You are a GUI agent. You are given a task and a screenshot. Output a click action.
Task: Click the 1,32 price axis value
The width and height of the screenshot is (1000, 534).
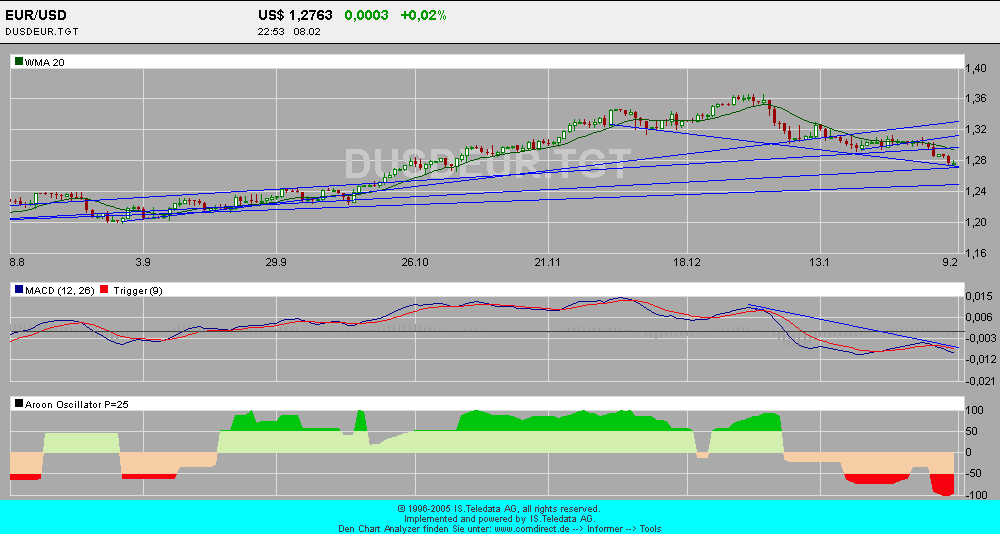coord(976,130)
